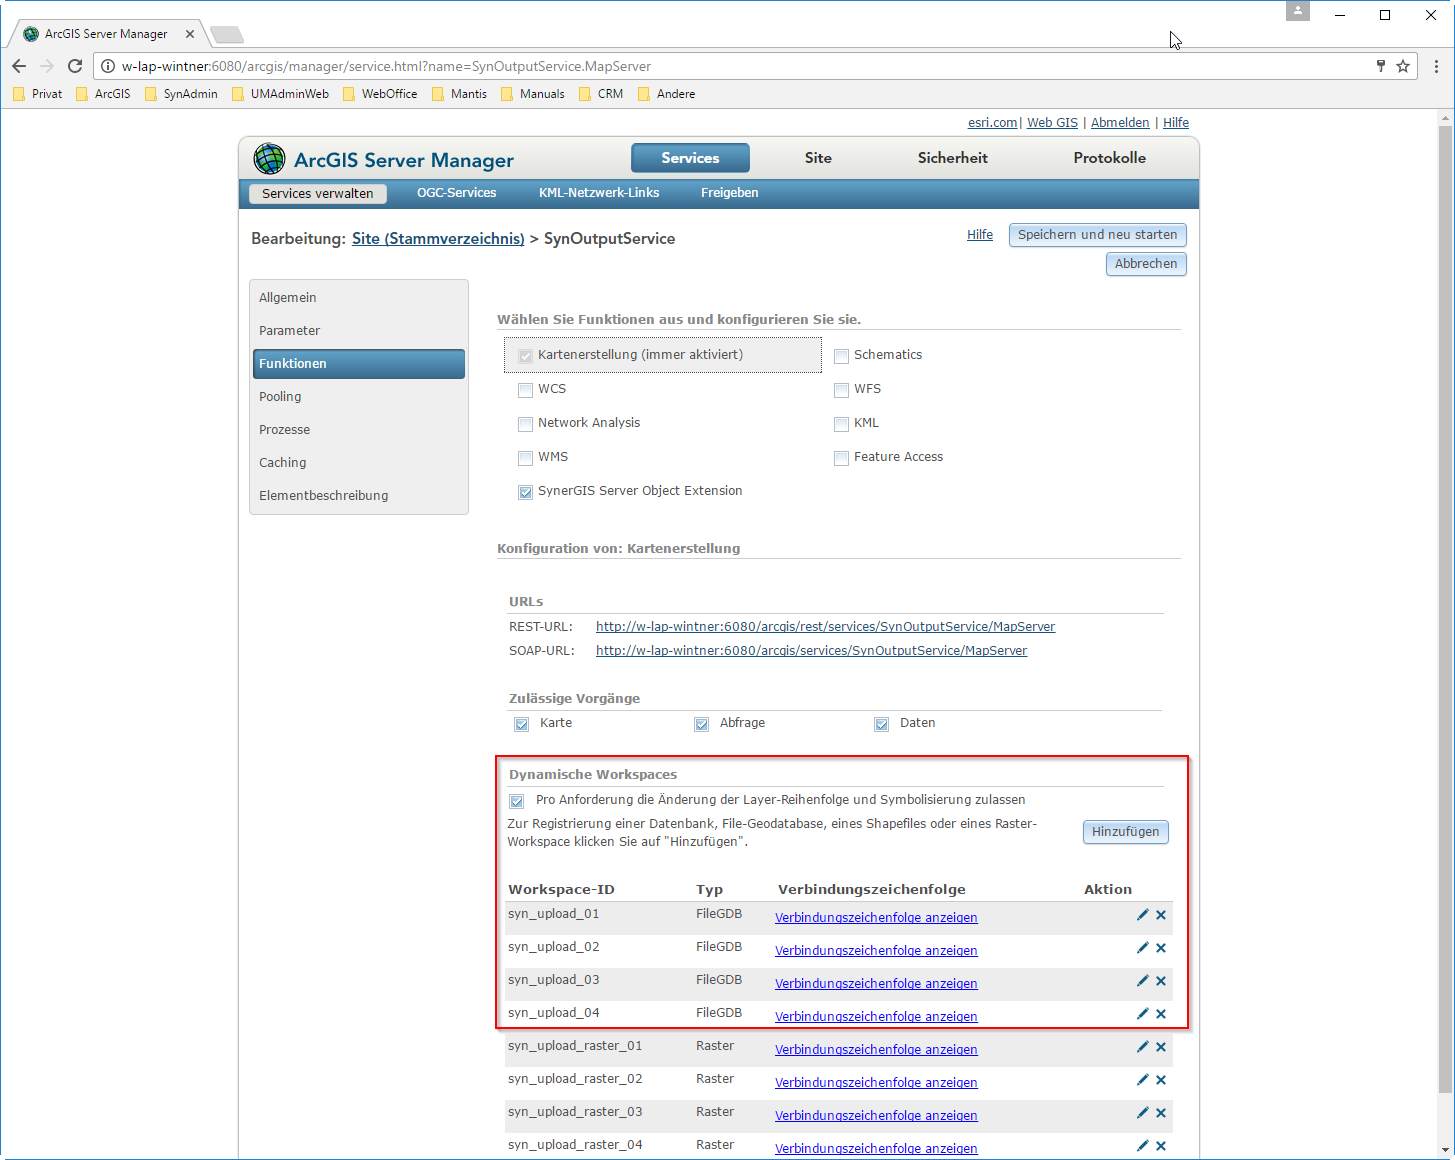Remove the syn_upload_raster_04 workspace
The height and width of the screenshot is (1160, 1455).
coord(1161,1146)
